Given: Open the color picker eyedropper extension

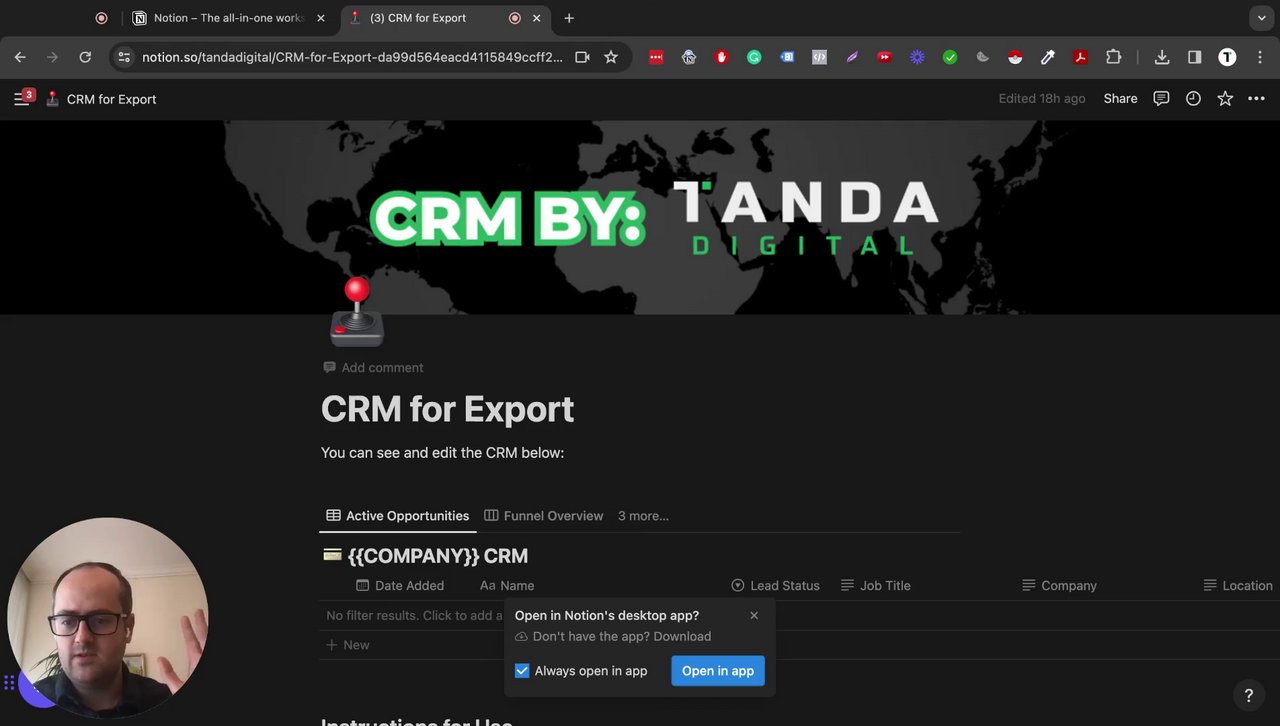Looking at the screenshot, I should 1047,57.
